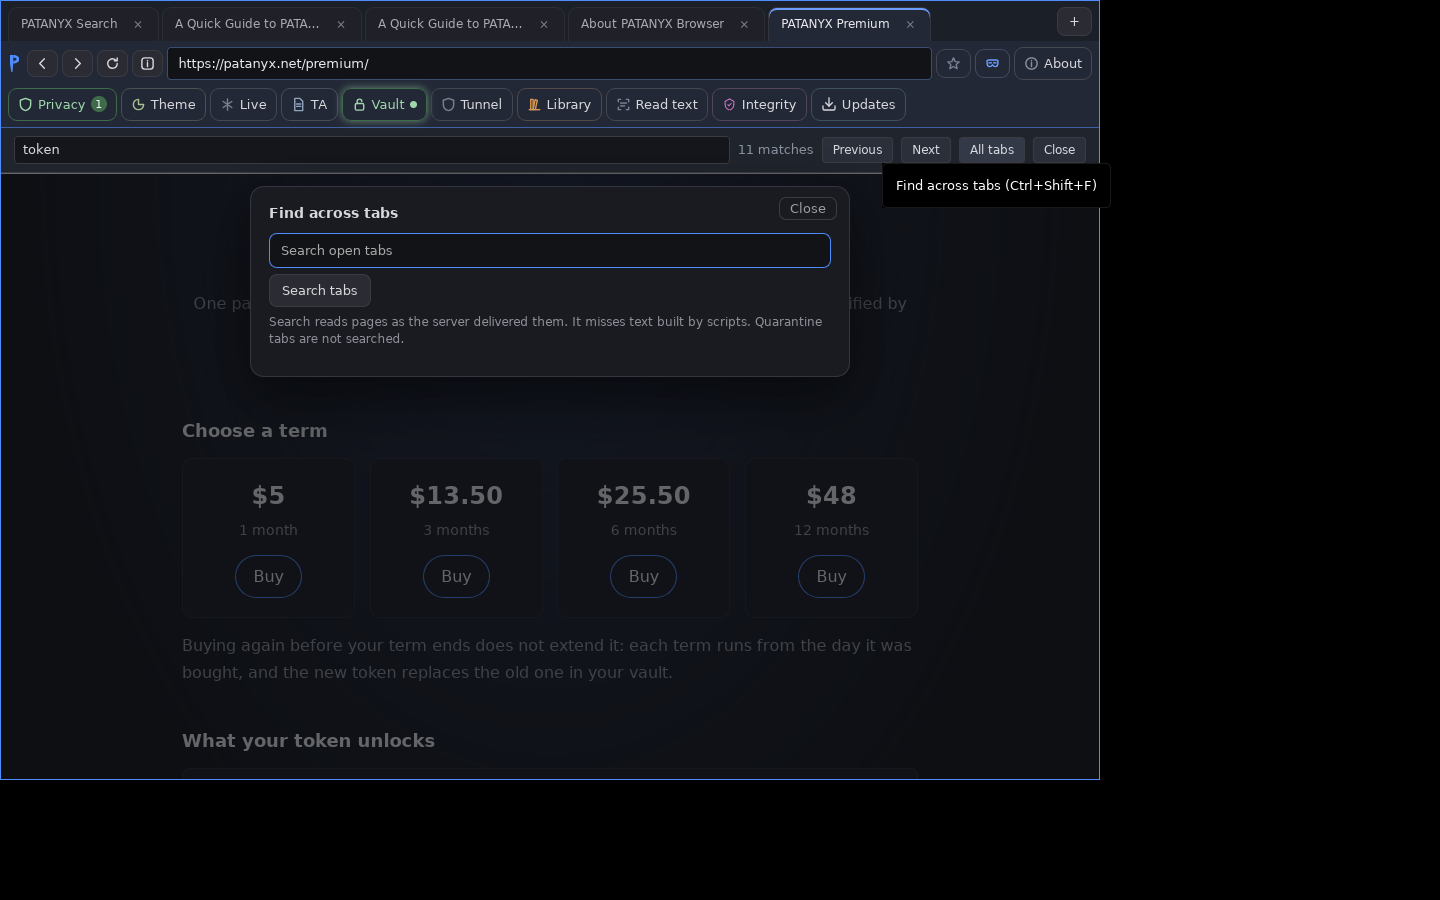Screen dimensions: 1440x900
Task: Close the About PATANYX Browser tab
Action: 744,24
